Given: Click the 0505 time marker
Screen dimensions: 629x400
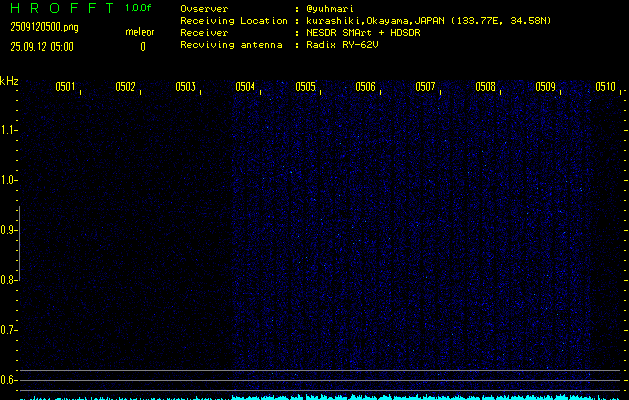Looking at the screenshot, I should point(305,87).
